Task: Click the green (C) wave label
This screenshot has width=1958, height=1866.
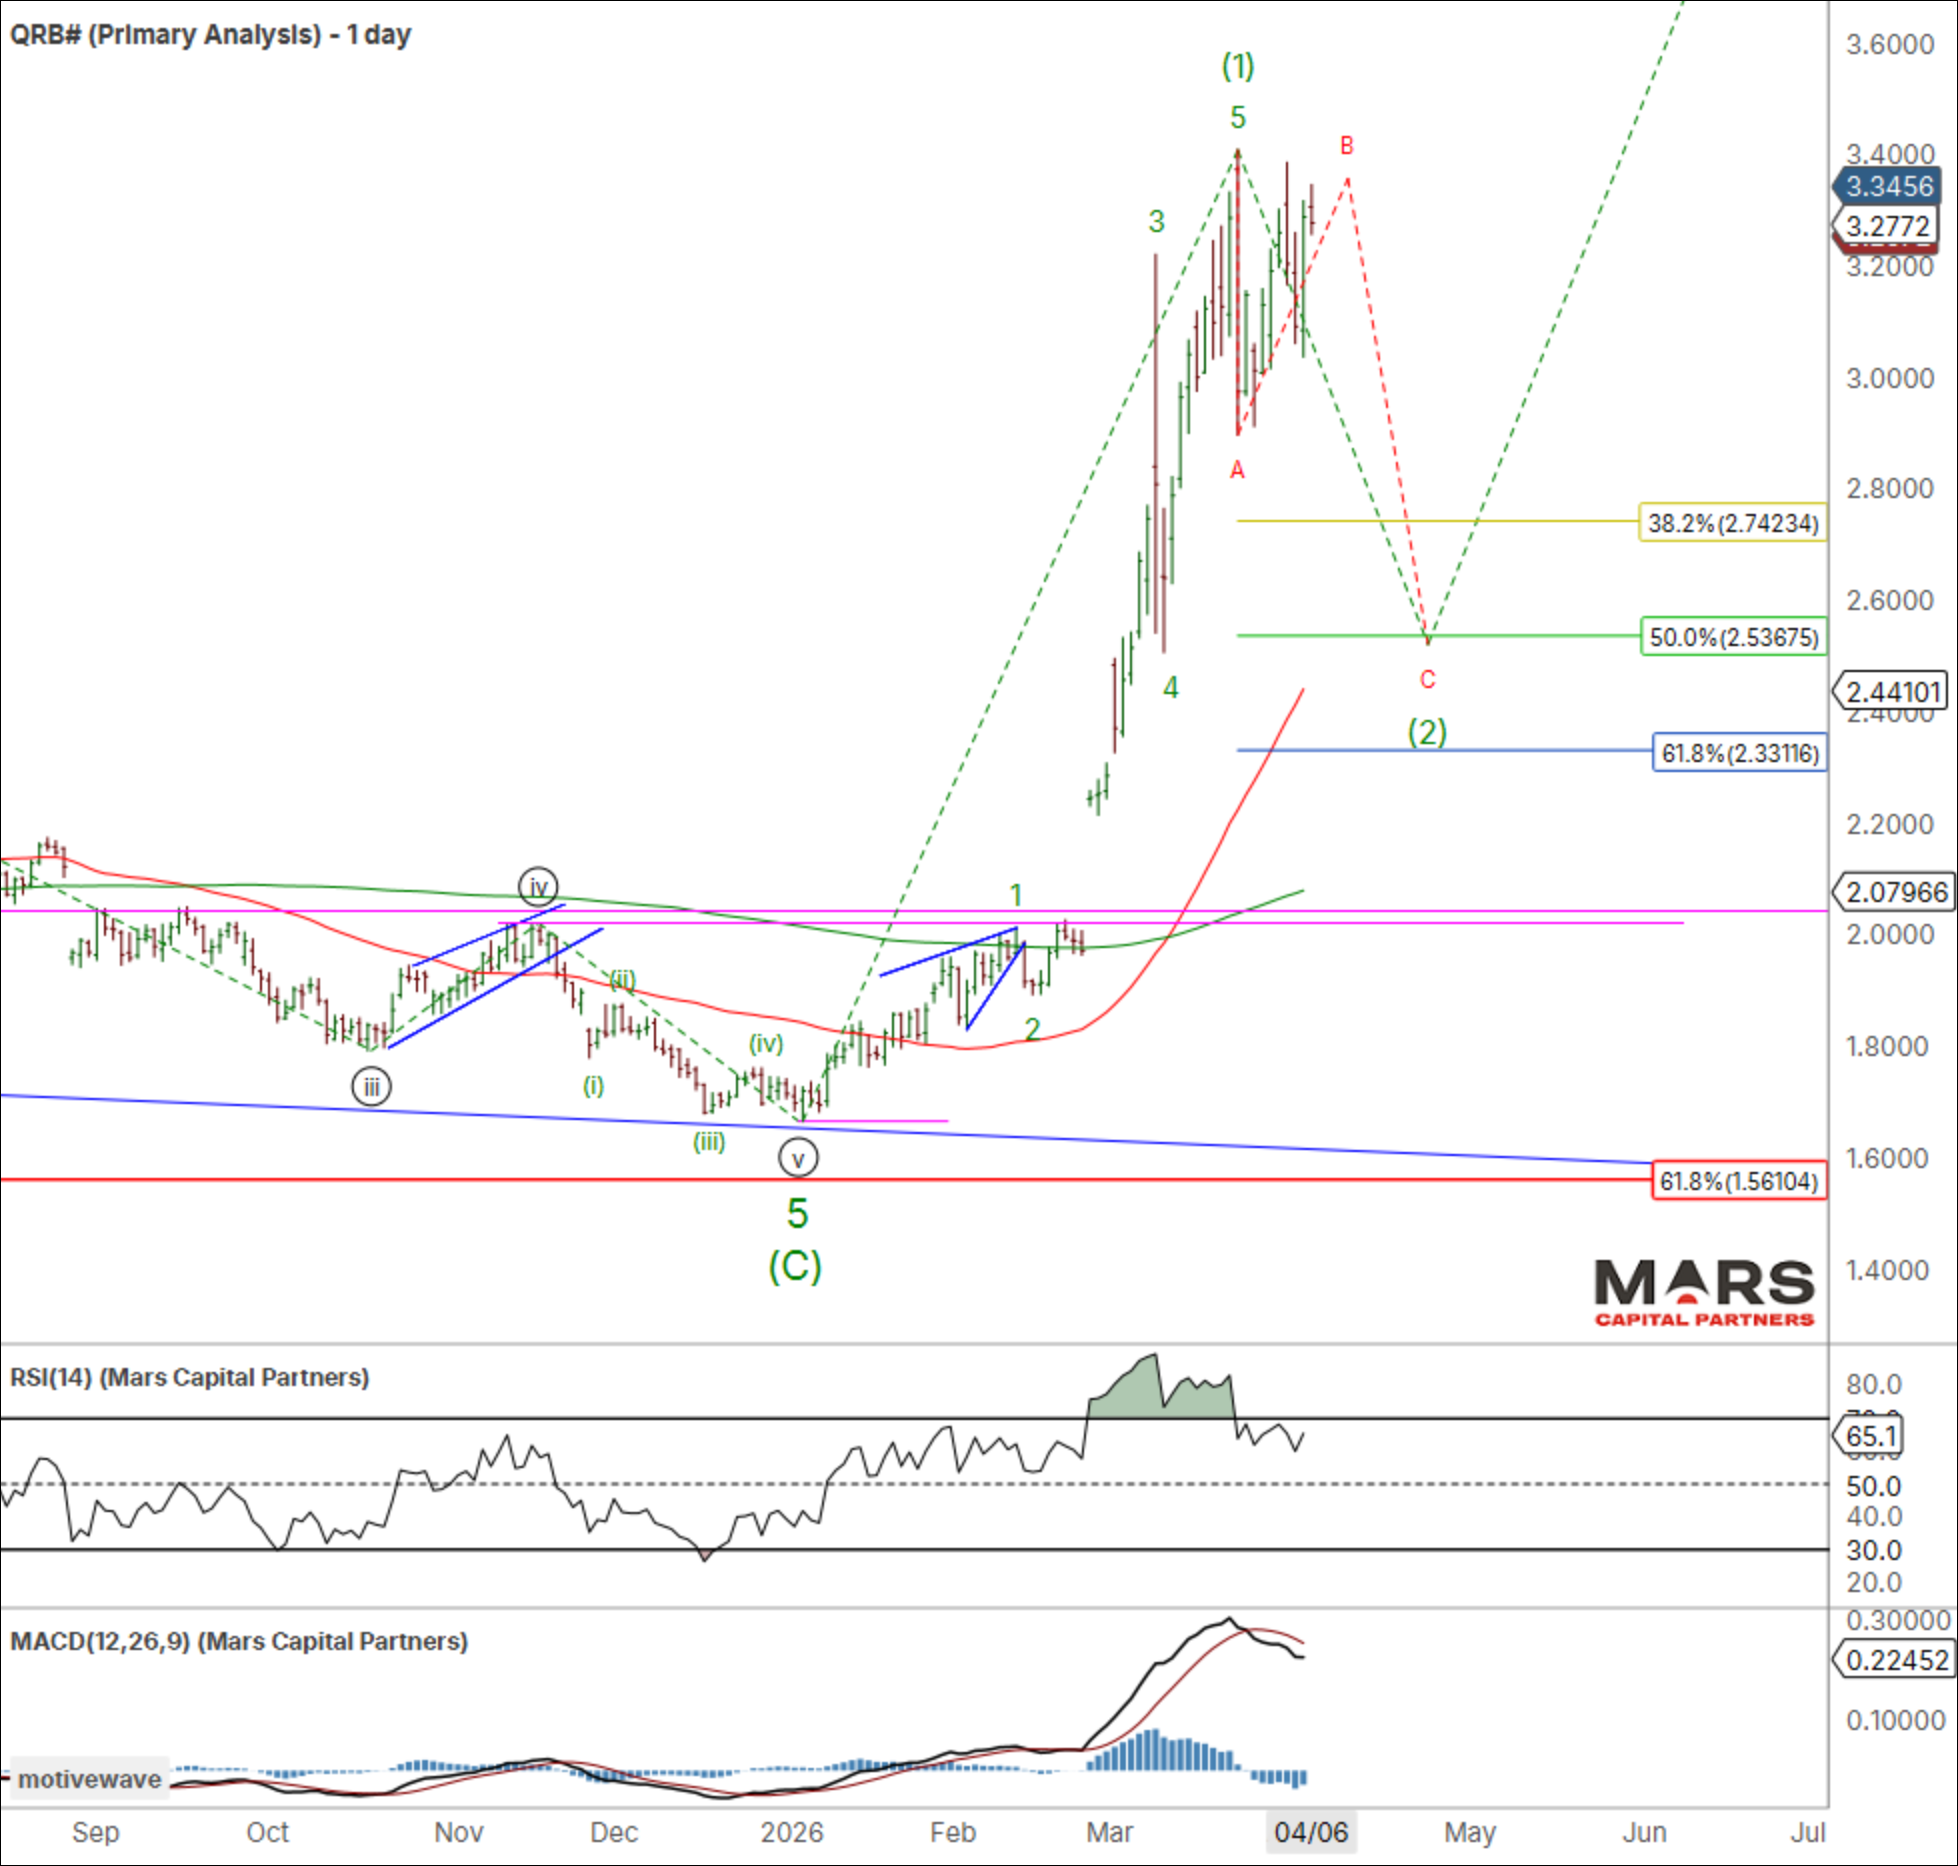Action: coord(795,1267)
